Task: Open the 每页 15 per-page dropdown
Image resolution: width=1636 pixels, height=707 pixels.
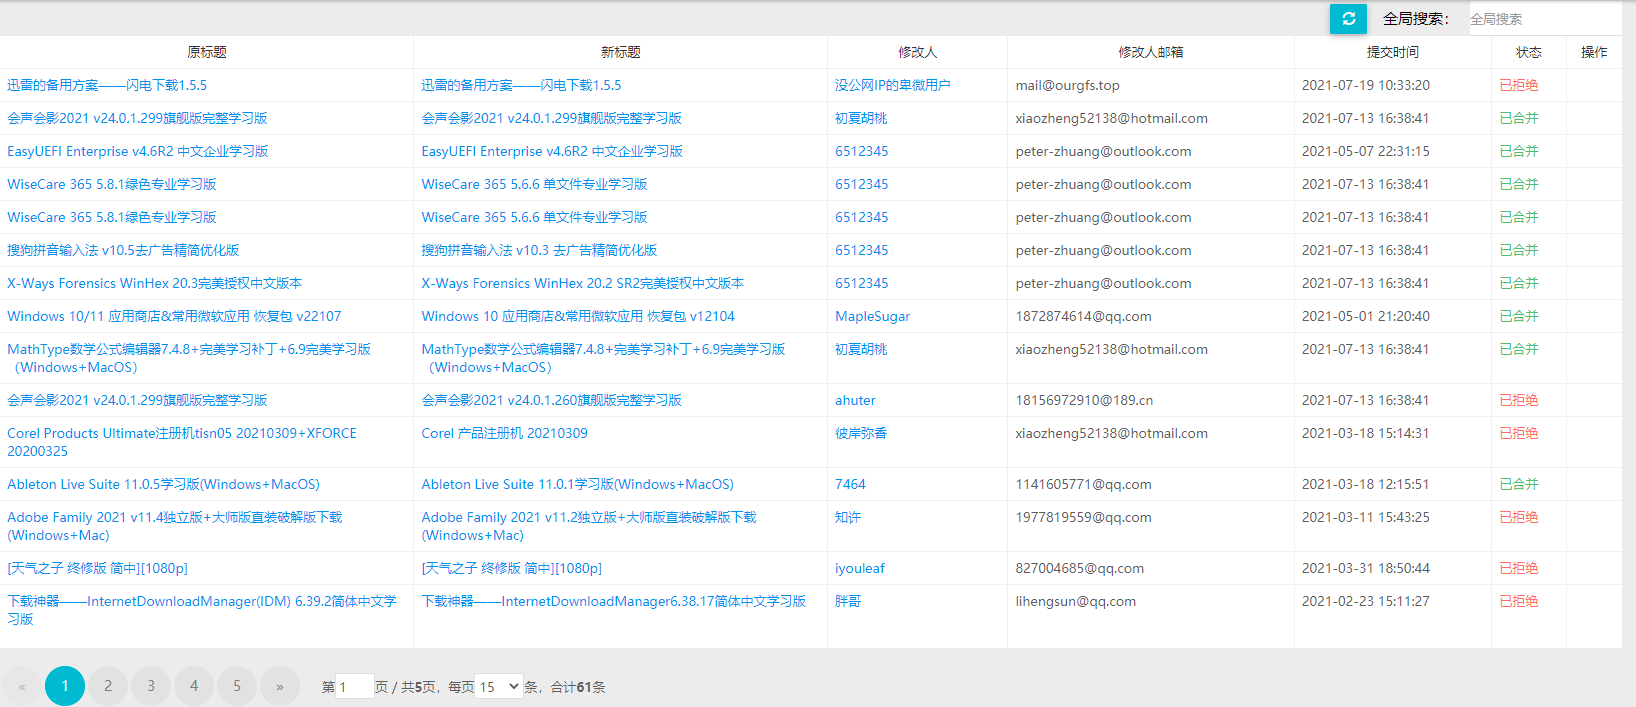Action: 499,686
